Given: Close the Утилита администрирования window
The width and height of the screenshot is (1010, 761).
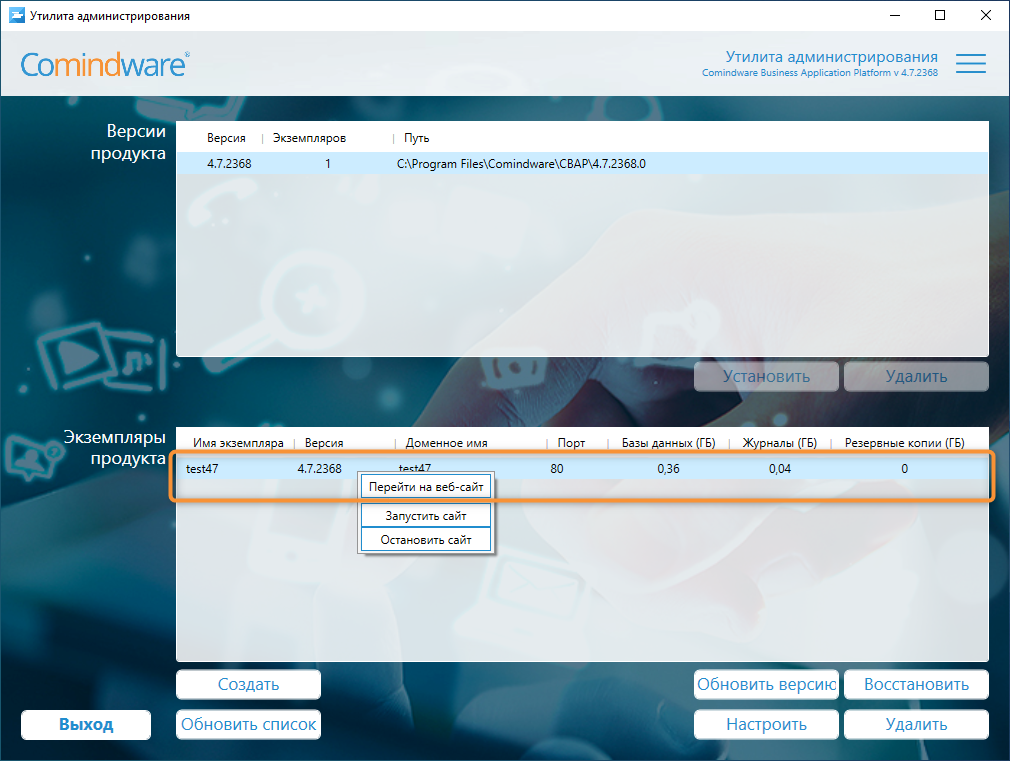Looking at the screenshot, I should click(986, 15).
